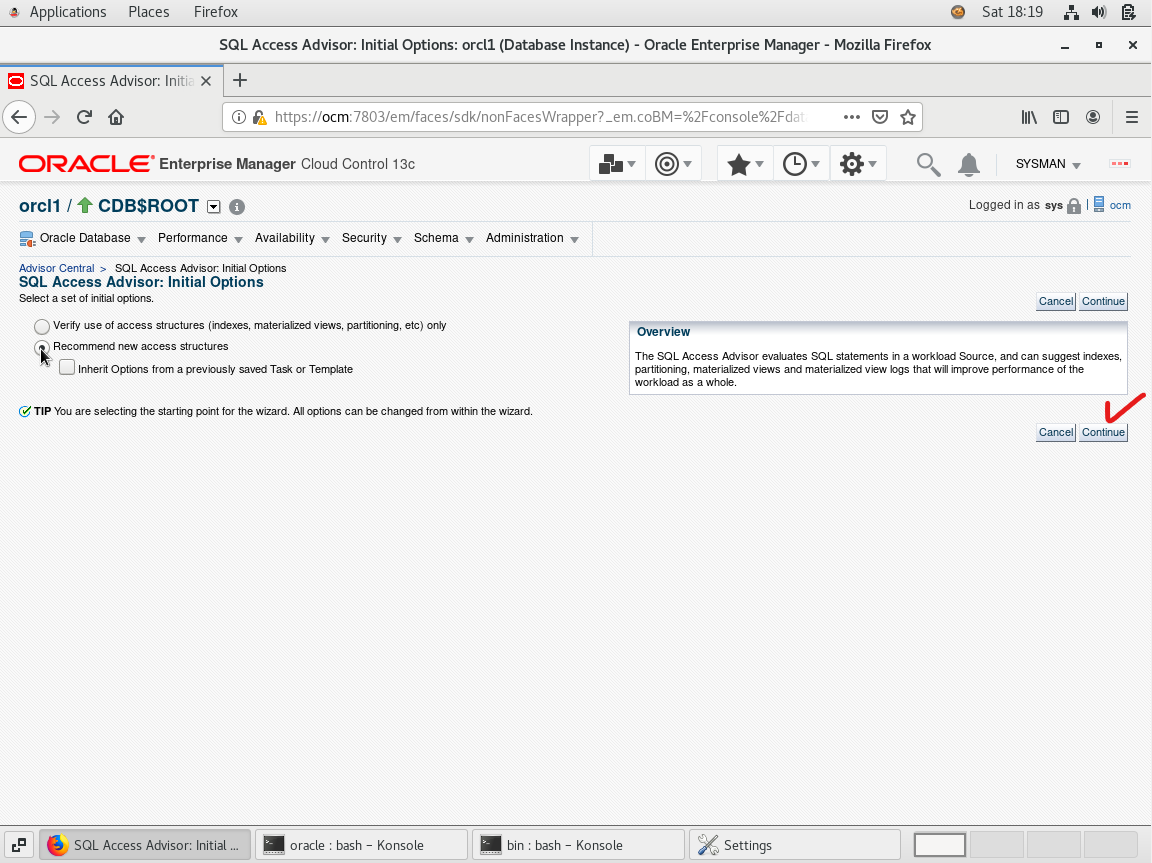
Task: Open the Security menu
Action: tap(371, 238)
